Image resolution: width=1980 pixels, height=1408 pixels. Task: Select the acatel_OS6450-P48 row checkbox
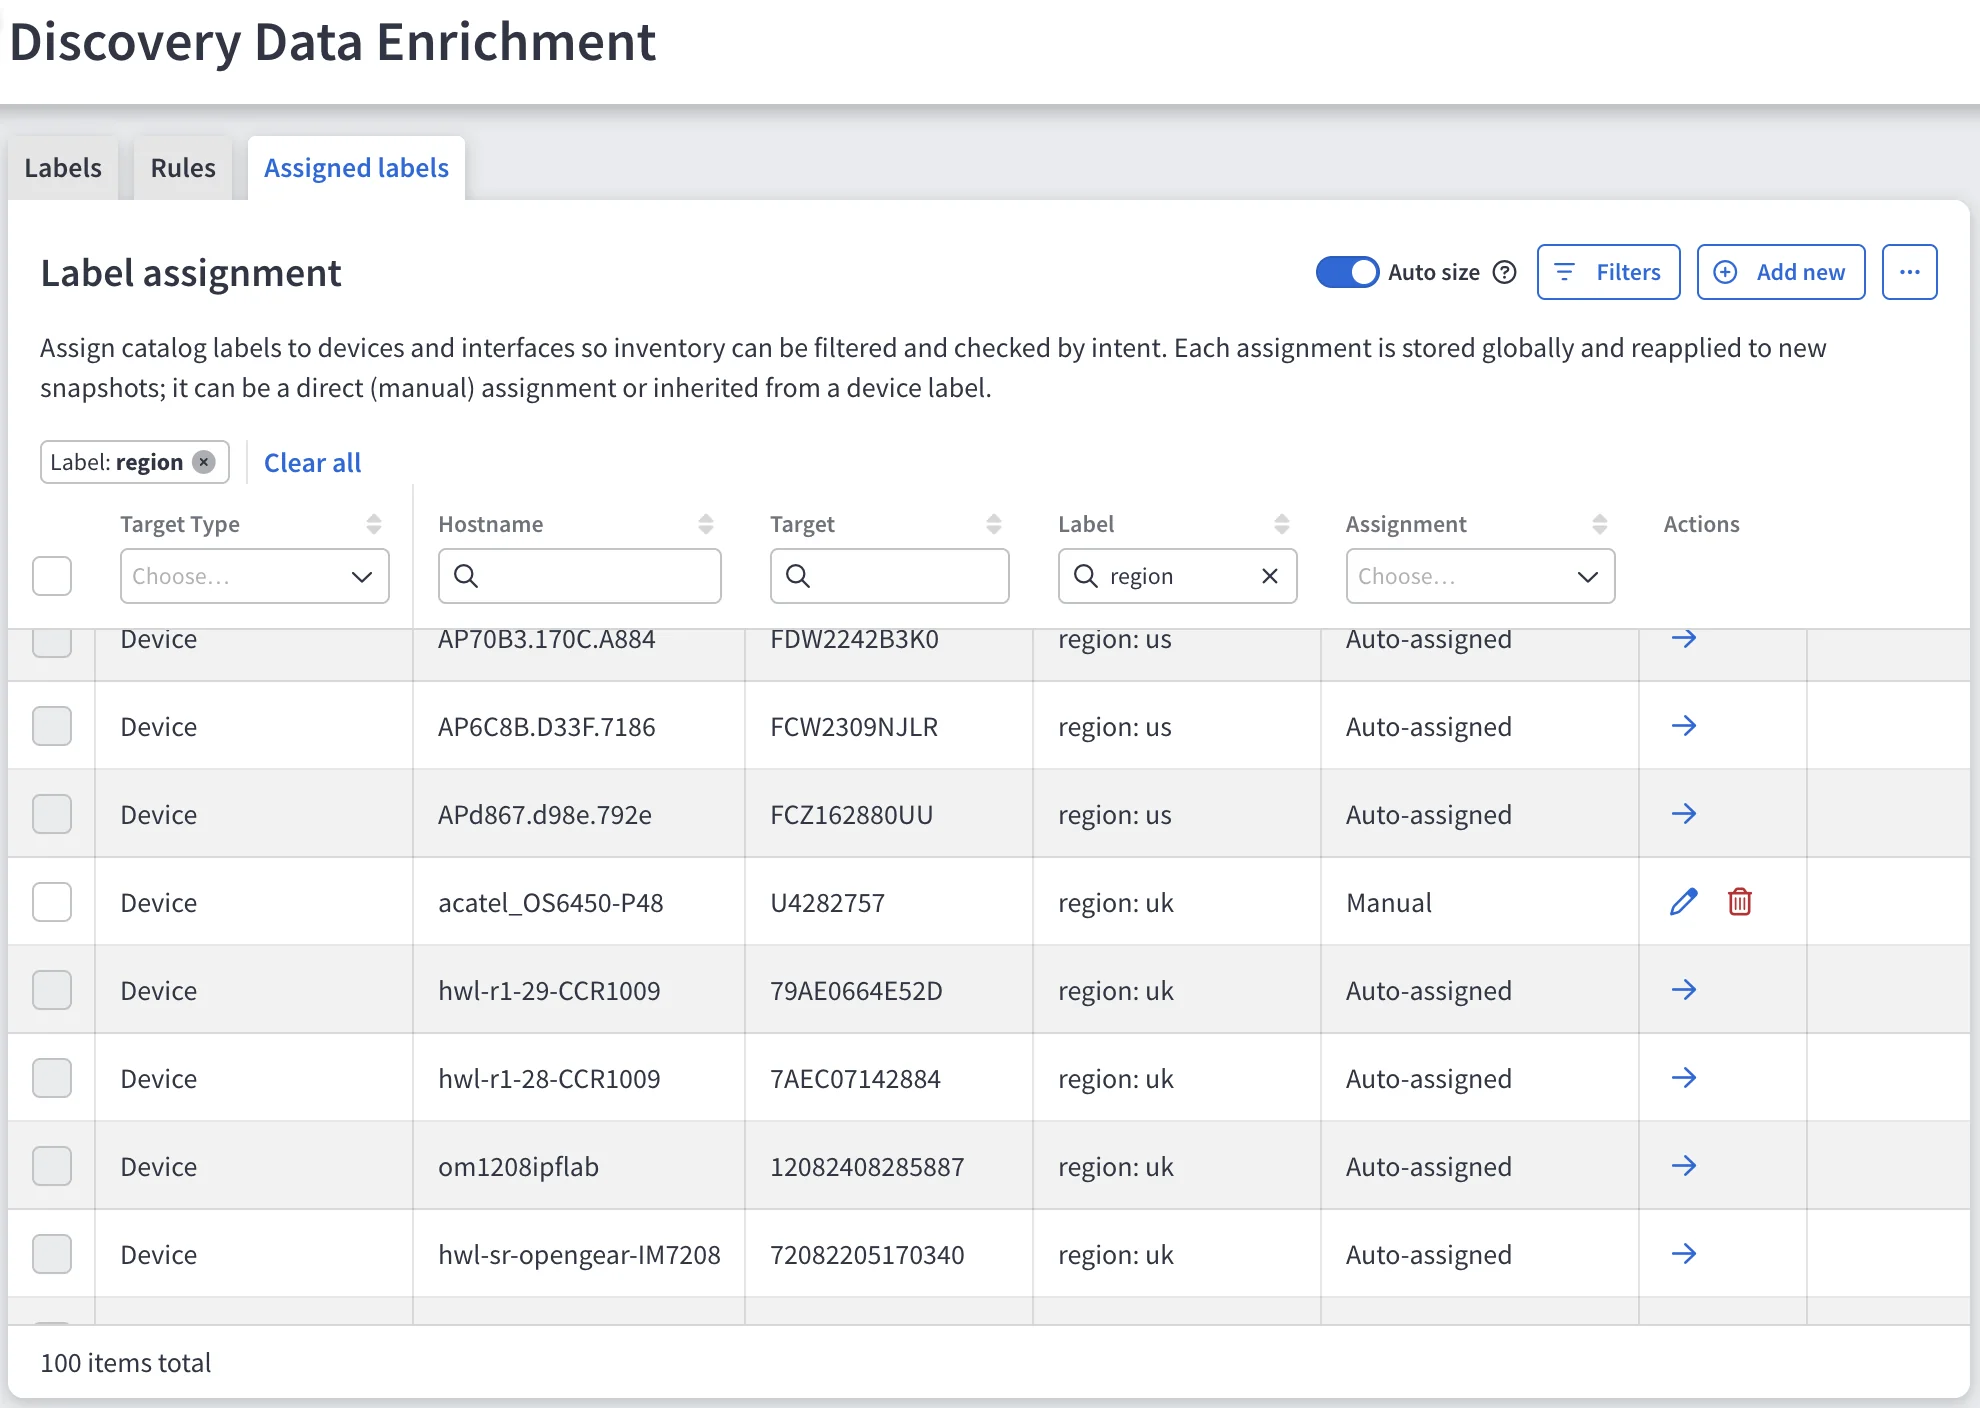52,902
